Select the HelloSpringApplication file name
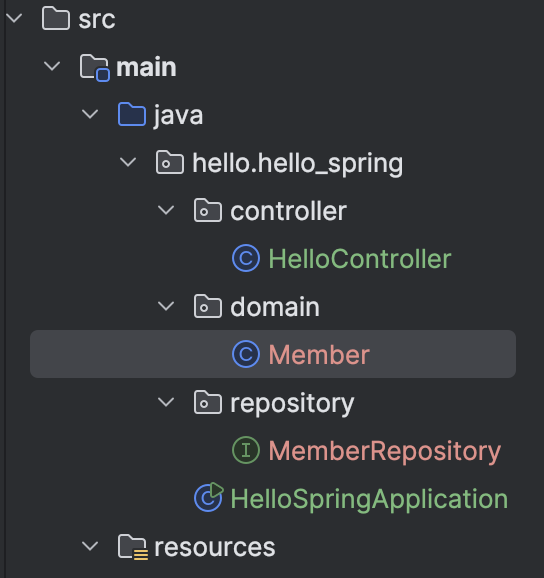544x578 pixels. tap(369, 499)
